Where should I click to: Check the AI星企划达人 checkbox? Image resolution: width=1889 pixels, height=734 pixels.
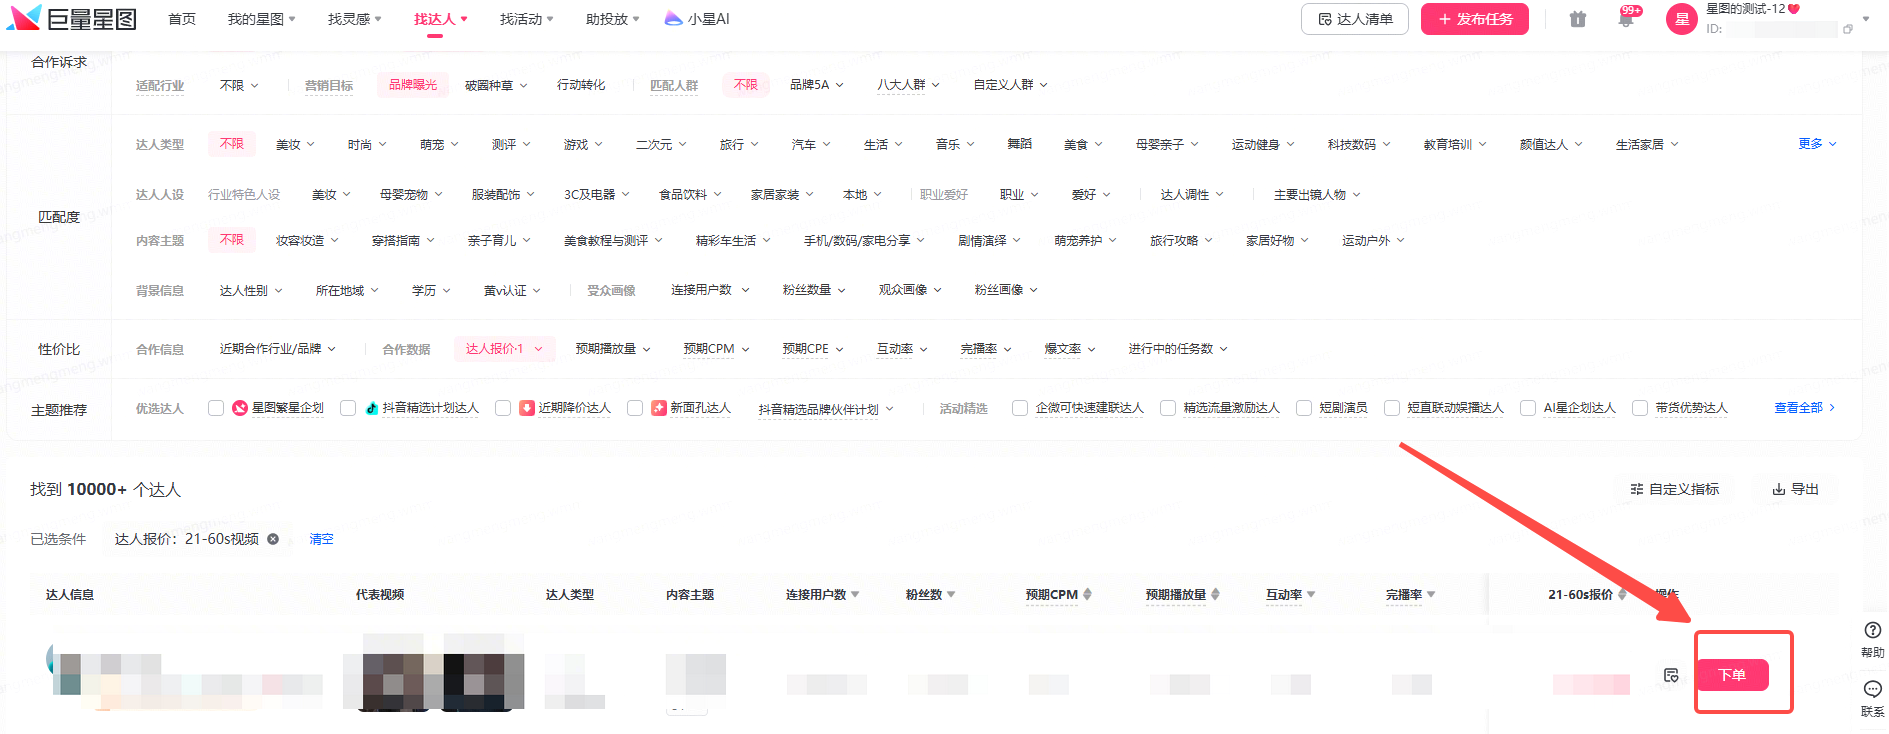tap(1528, 408)
